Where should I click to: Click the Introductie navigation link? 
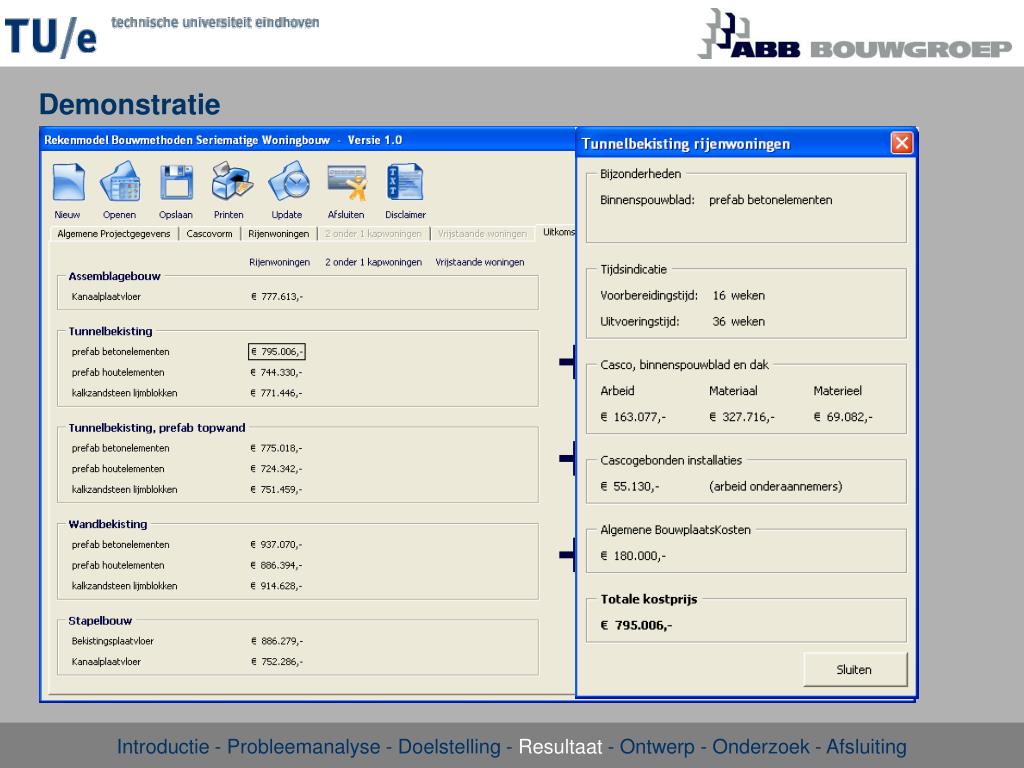coord(163,747)
